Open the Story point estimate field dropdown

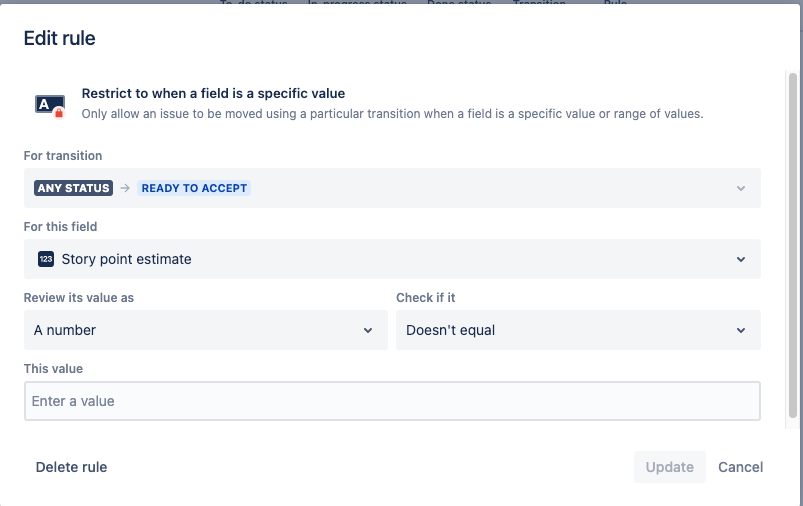[x=392, y=259]
